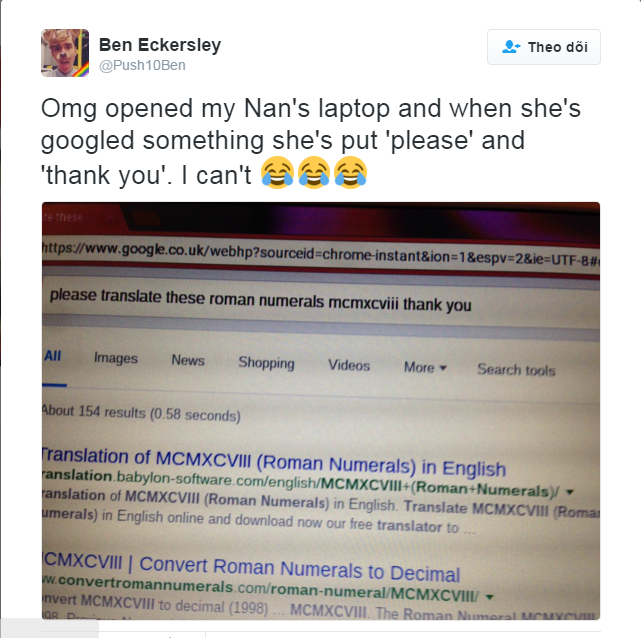Open Ben Eckersley's profile avatar

(x=65, y=53)
